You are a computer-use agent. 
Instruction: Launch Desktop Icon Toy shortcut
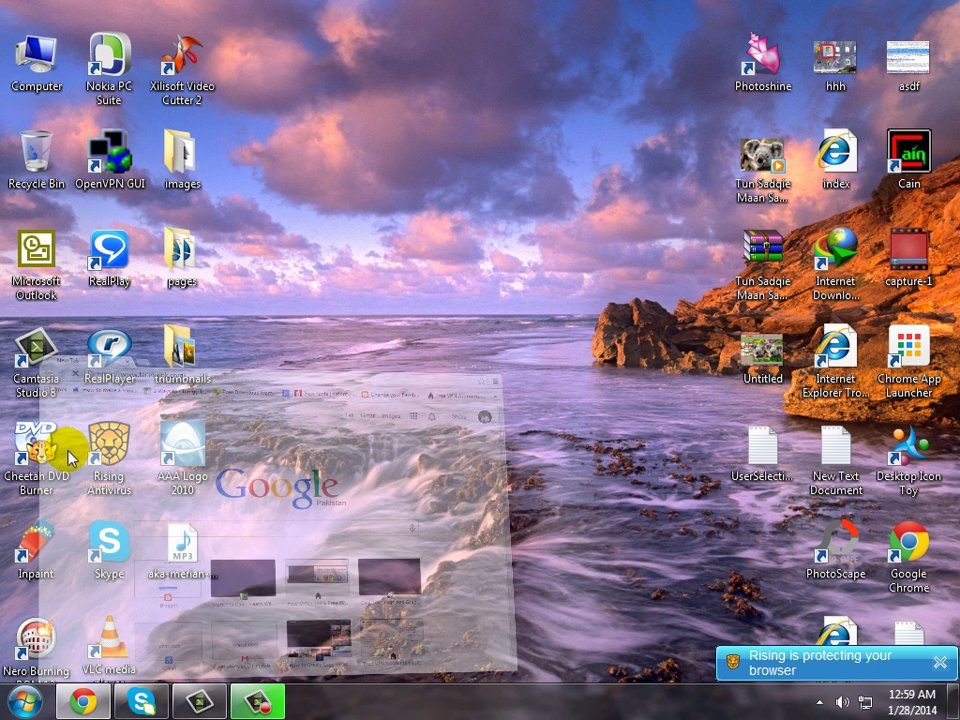click(909, 460)
